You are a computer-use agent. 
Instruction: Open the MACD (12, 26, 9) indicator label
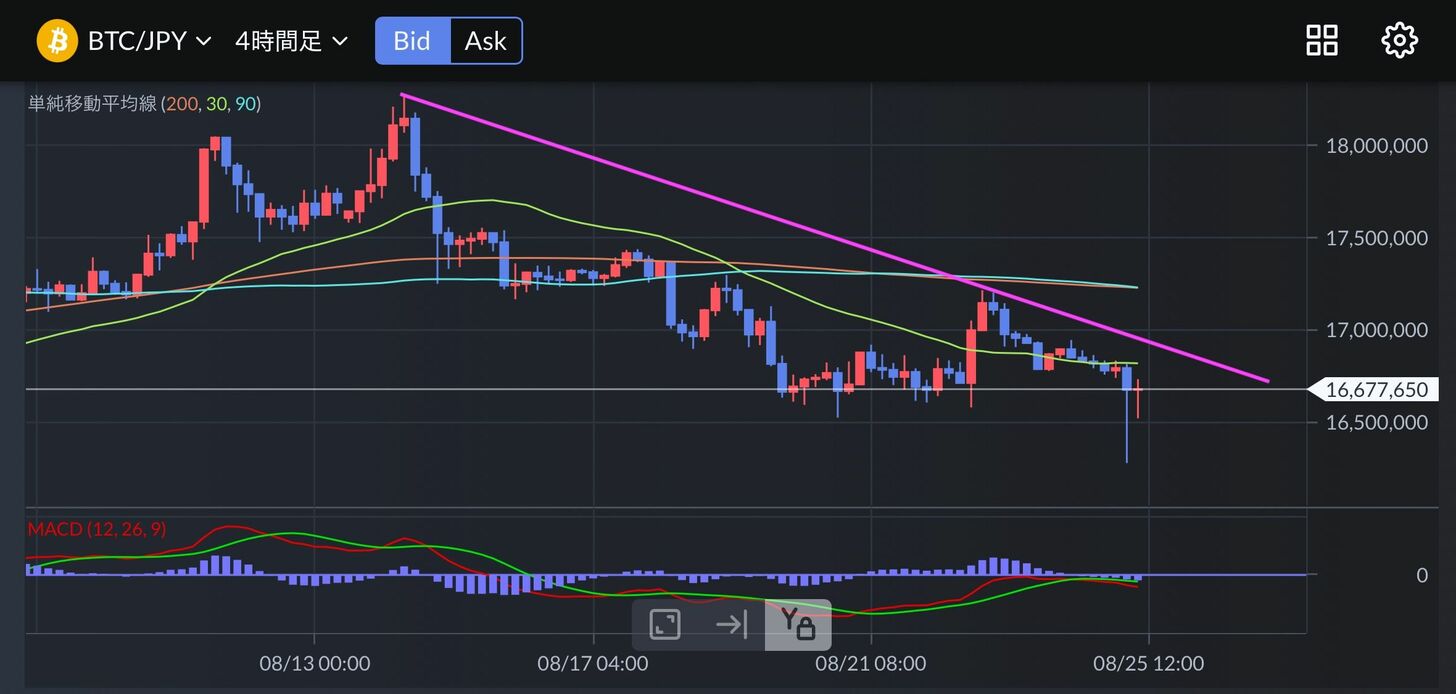coord(97,529)
